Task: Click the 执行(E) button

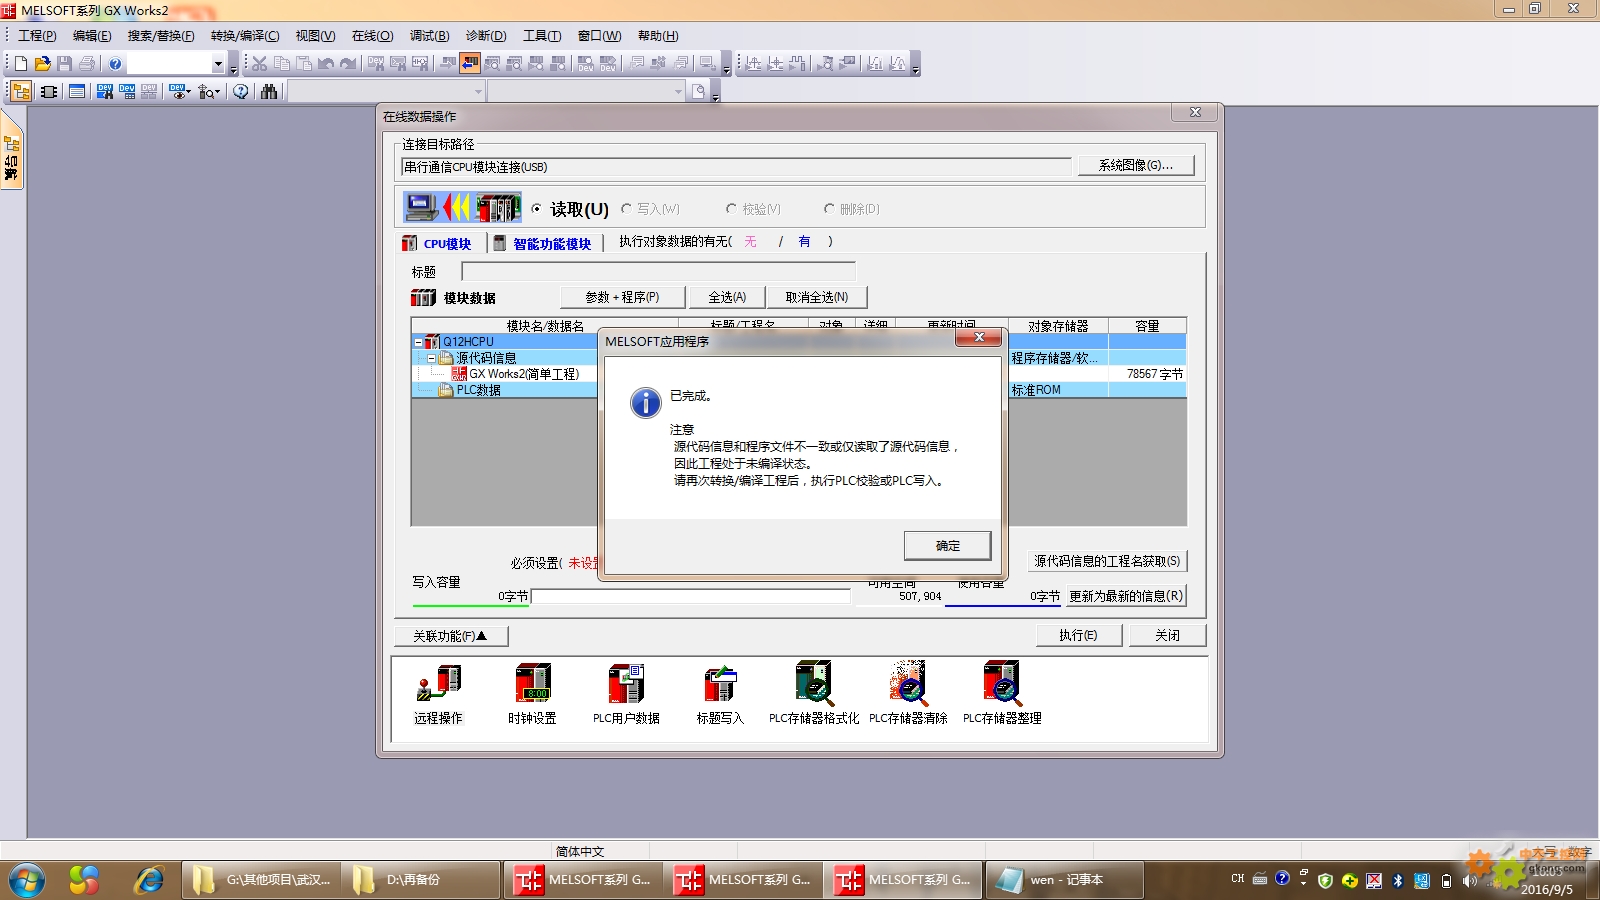Action: (1078, 635)
